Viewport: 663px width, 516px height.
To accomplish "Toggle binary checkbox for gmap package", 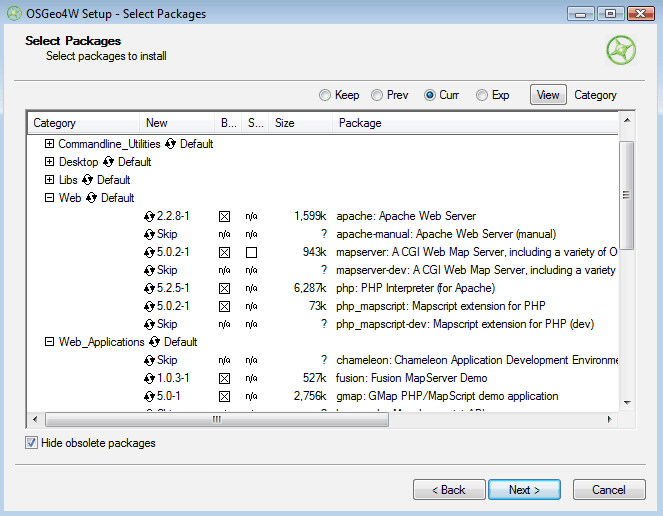I will point(225,396).
